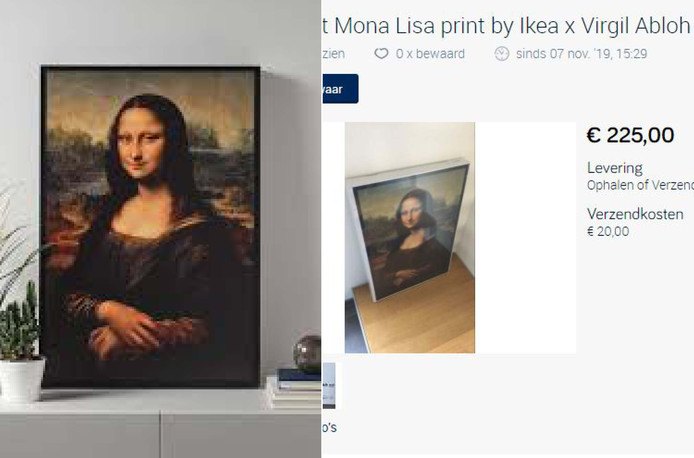The width and height of the screenshot is (694, 458).
Task: Click the € 20,00 shipping cost
Action: click(x=608, y=231)
